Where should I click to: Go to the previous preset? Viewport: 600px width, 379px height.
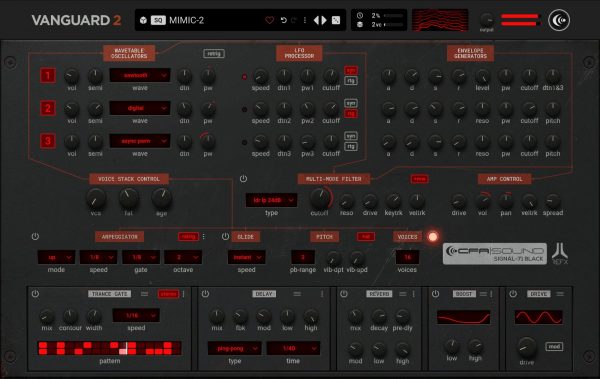(x=316, y=20)
